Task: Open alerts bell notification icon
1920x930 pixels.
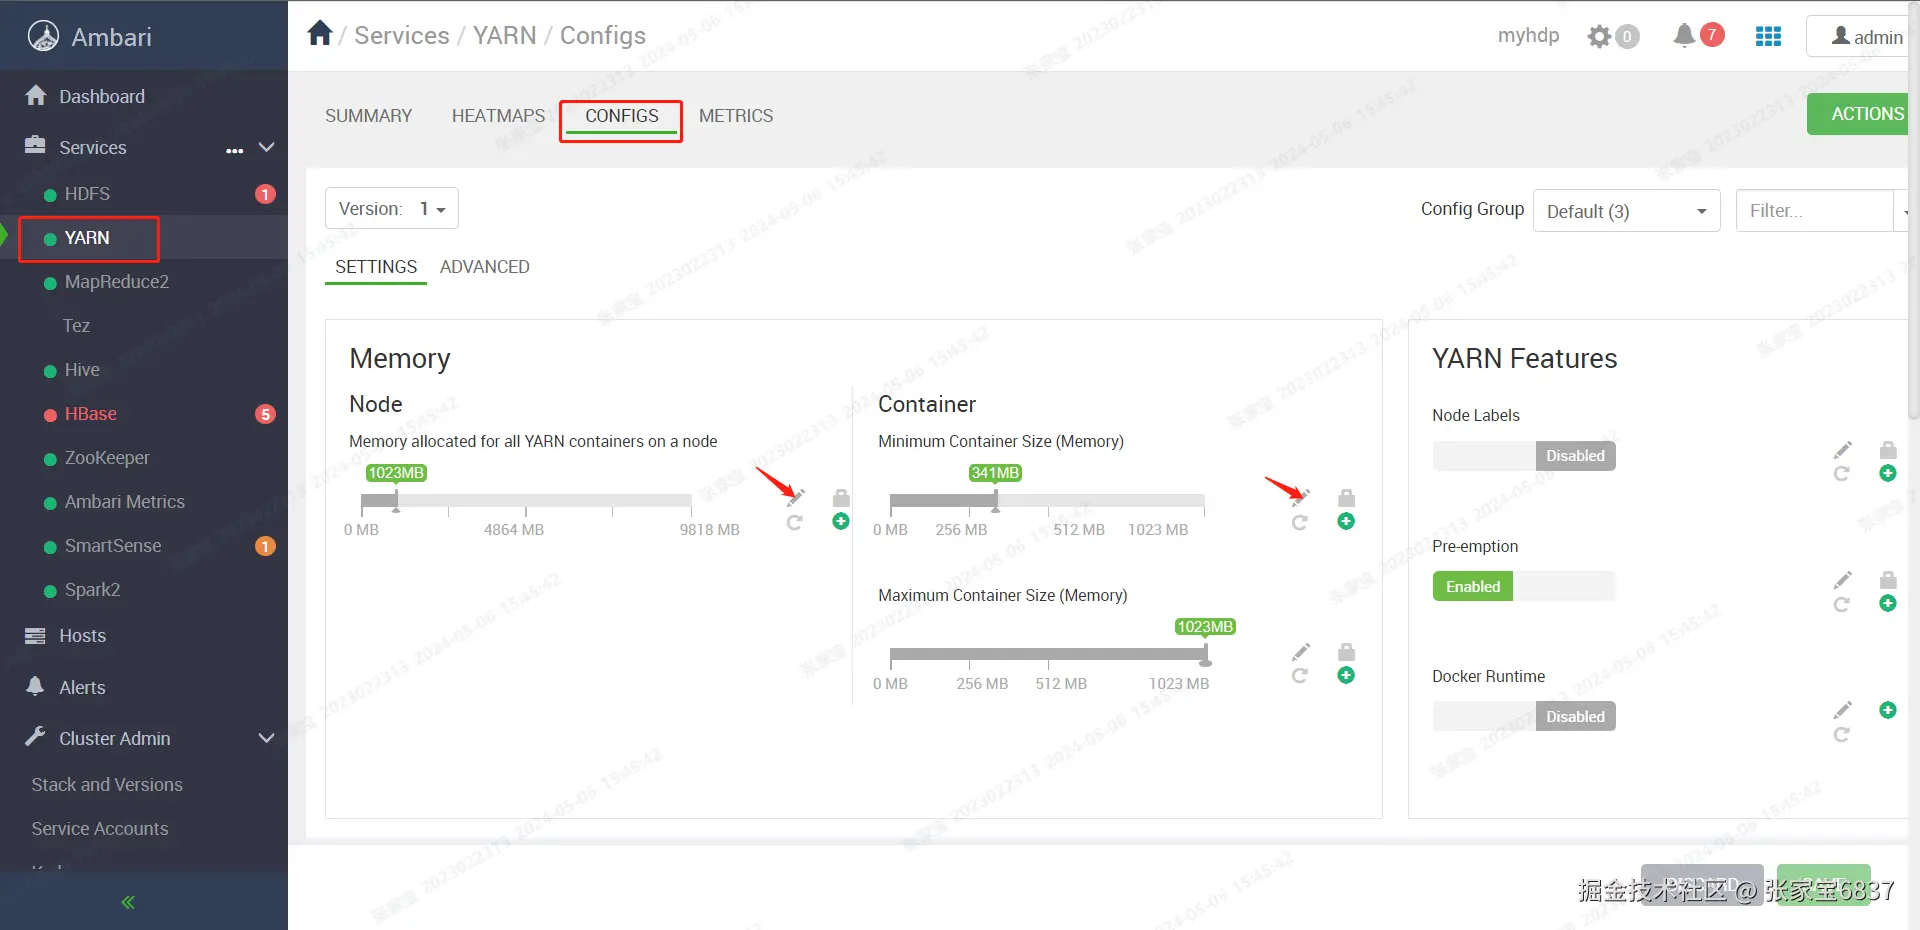Action: pos(1684,36)
